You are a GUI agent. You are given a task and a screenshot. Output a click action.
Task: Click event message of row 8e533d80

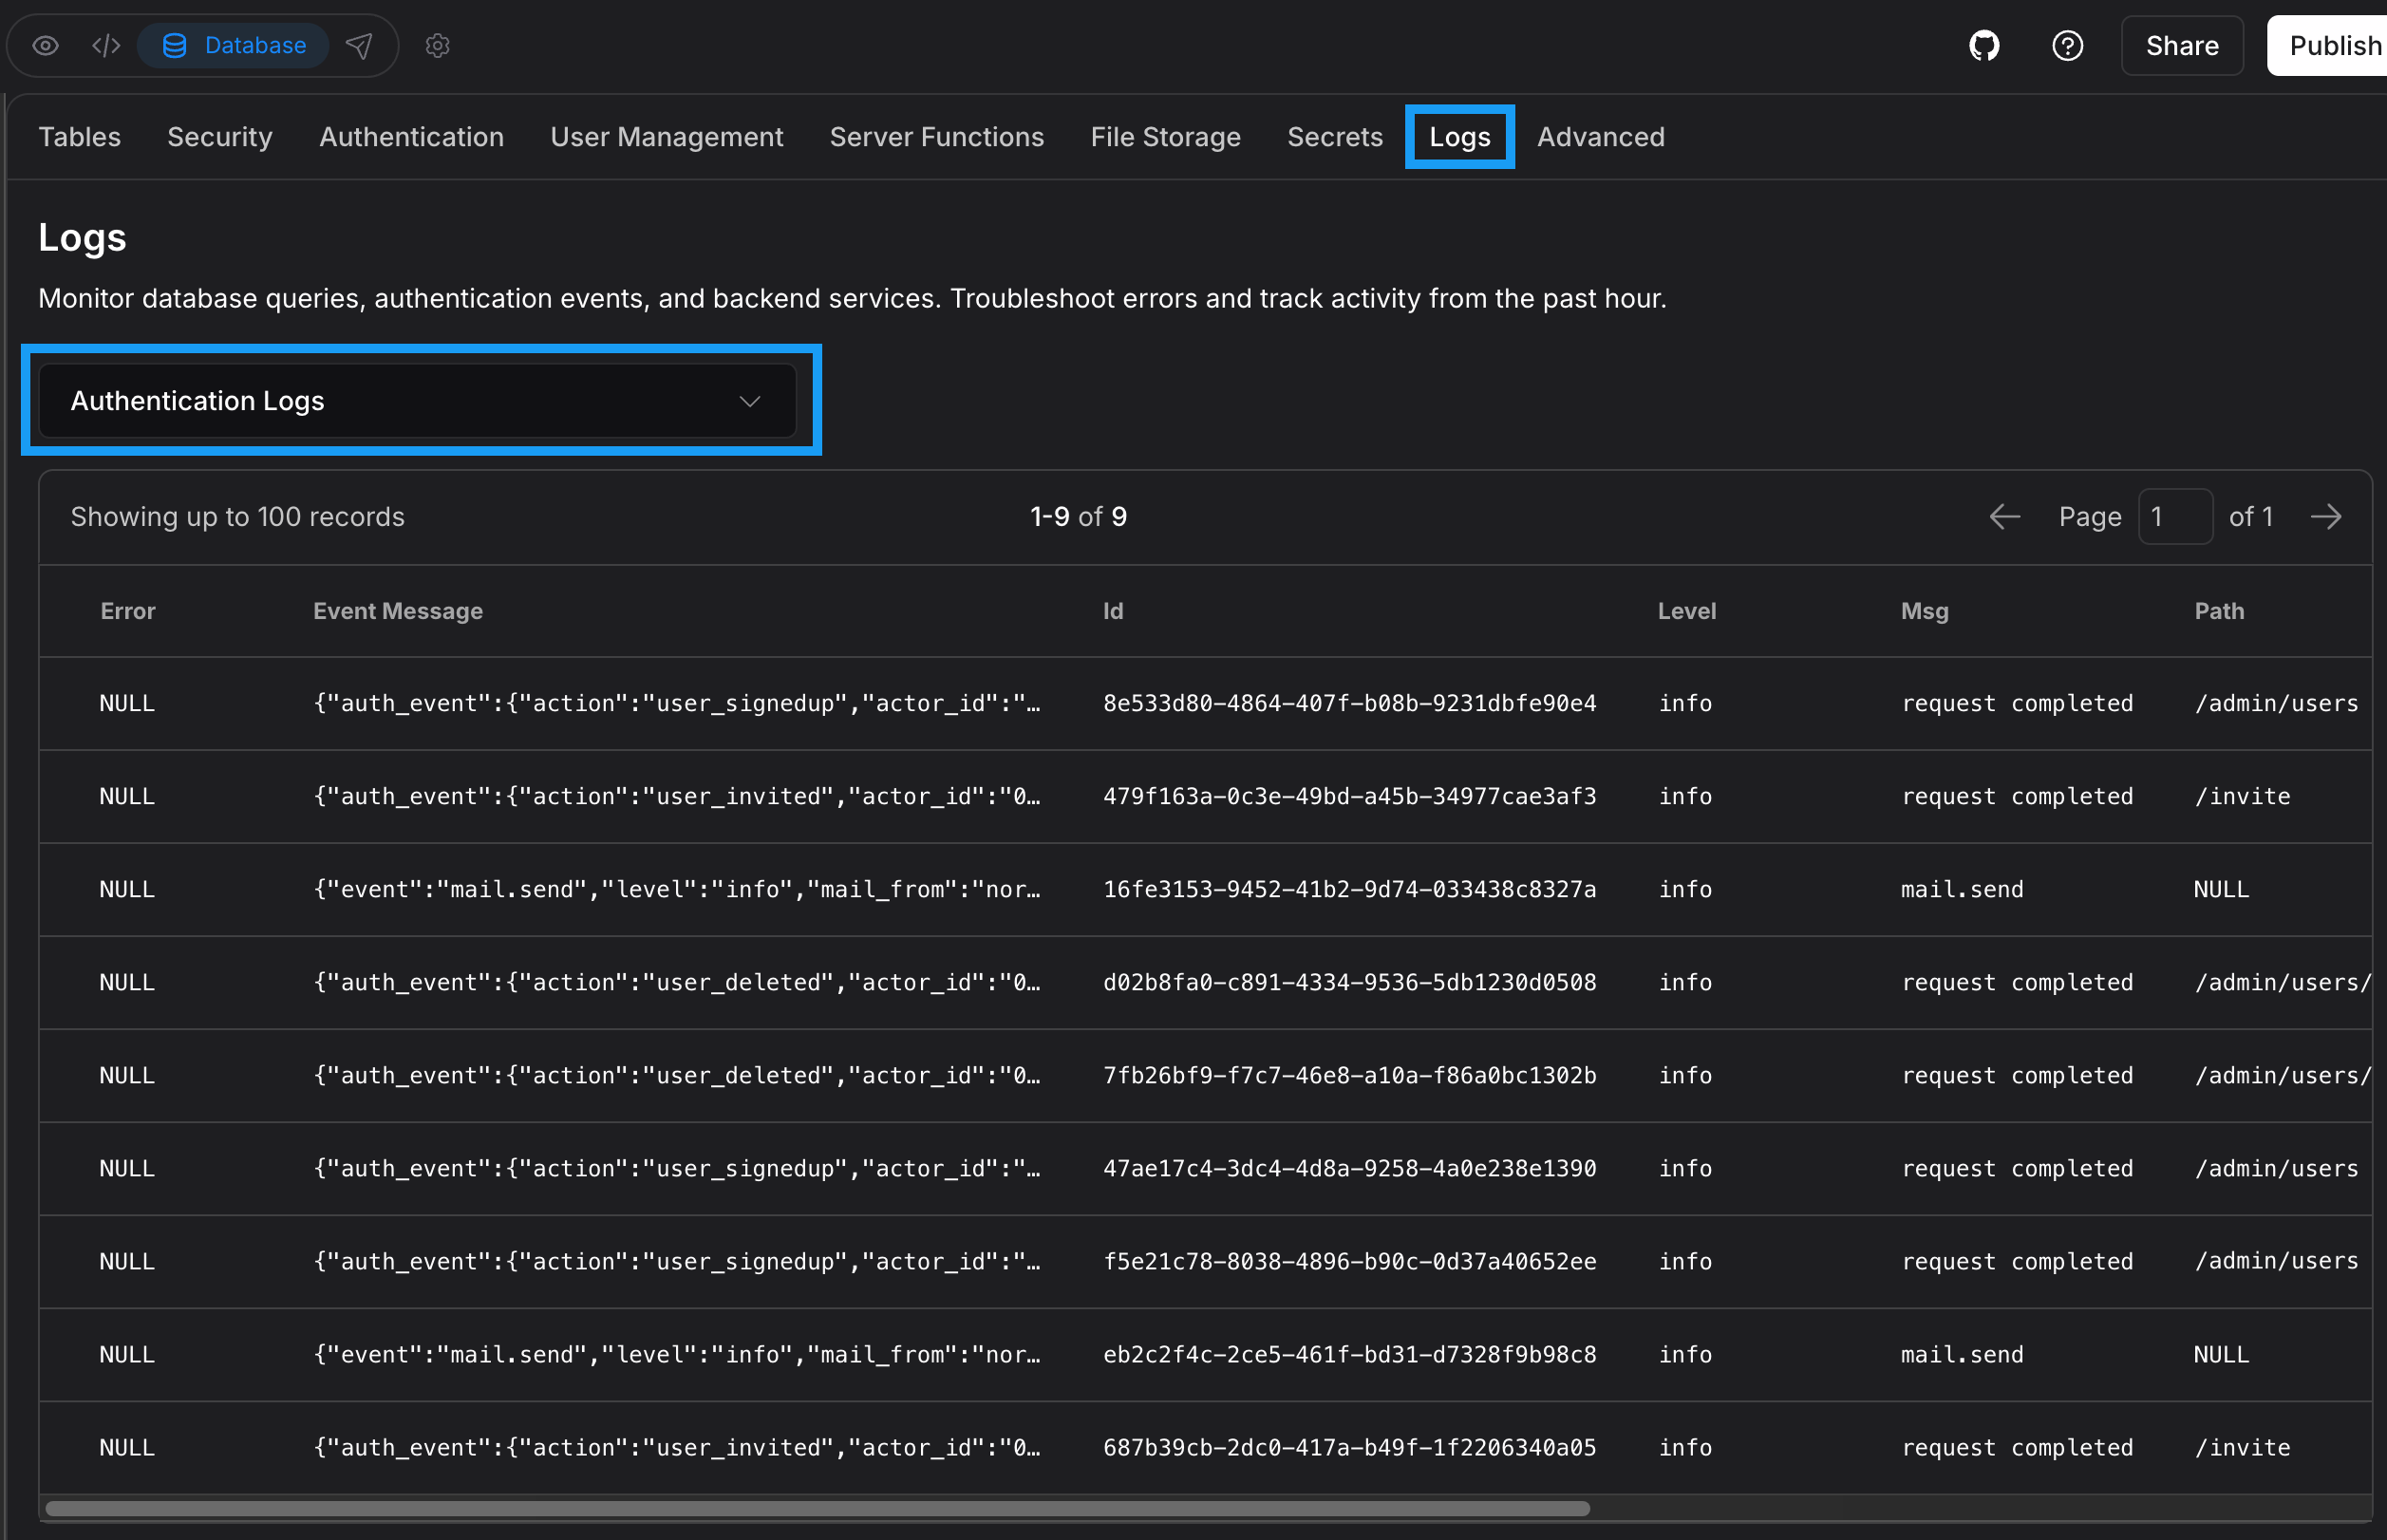click(677, 704)
